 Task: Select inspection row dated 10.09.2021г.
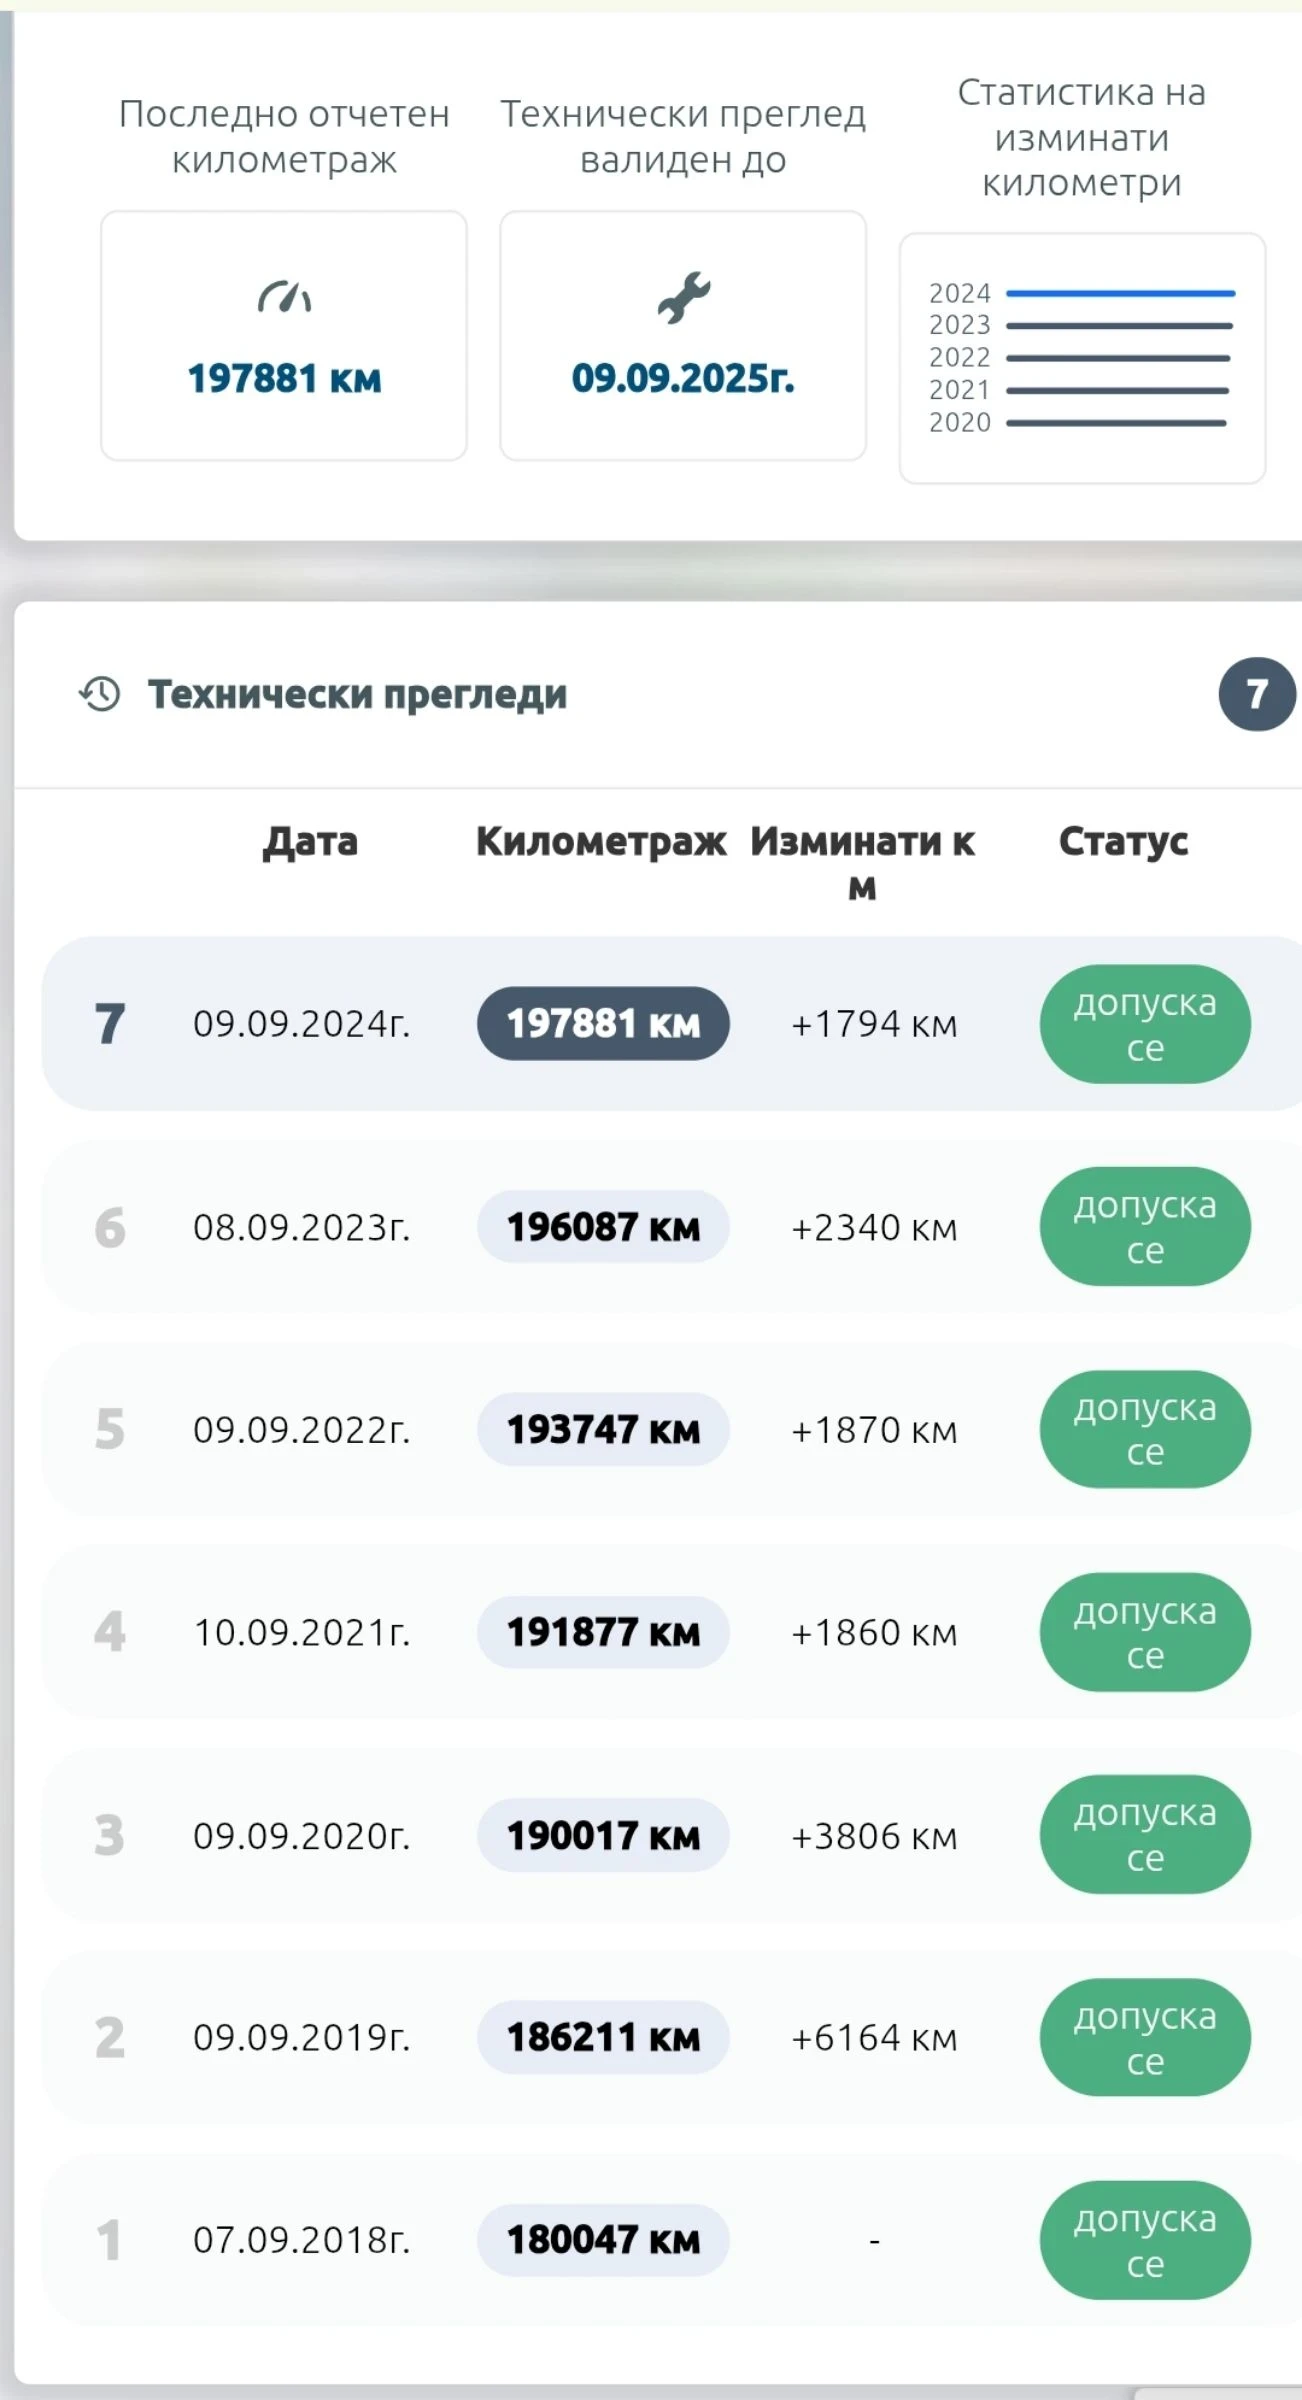302,1632
